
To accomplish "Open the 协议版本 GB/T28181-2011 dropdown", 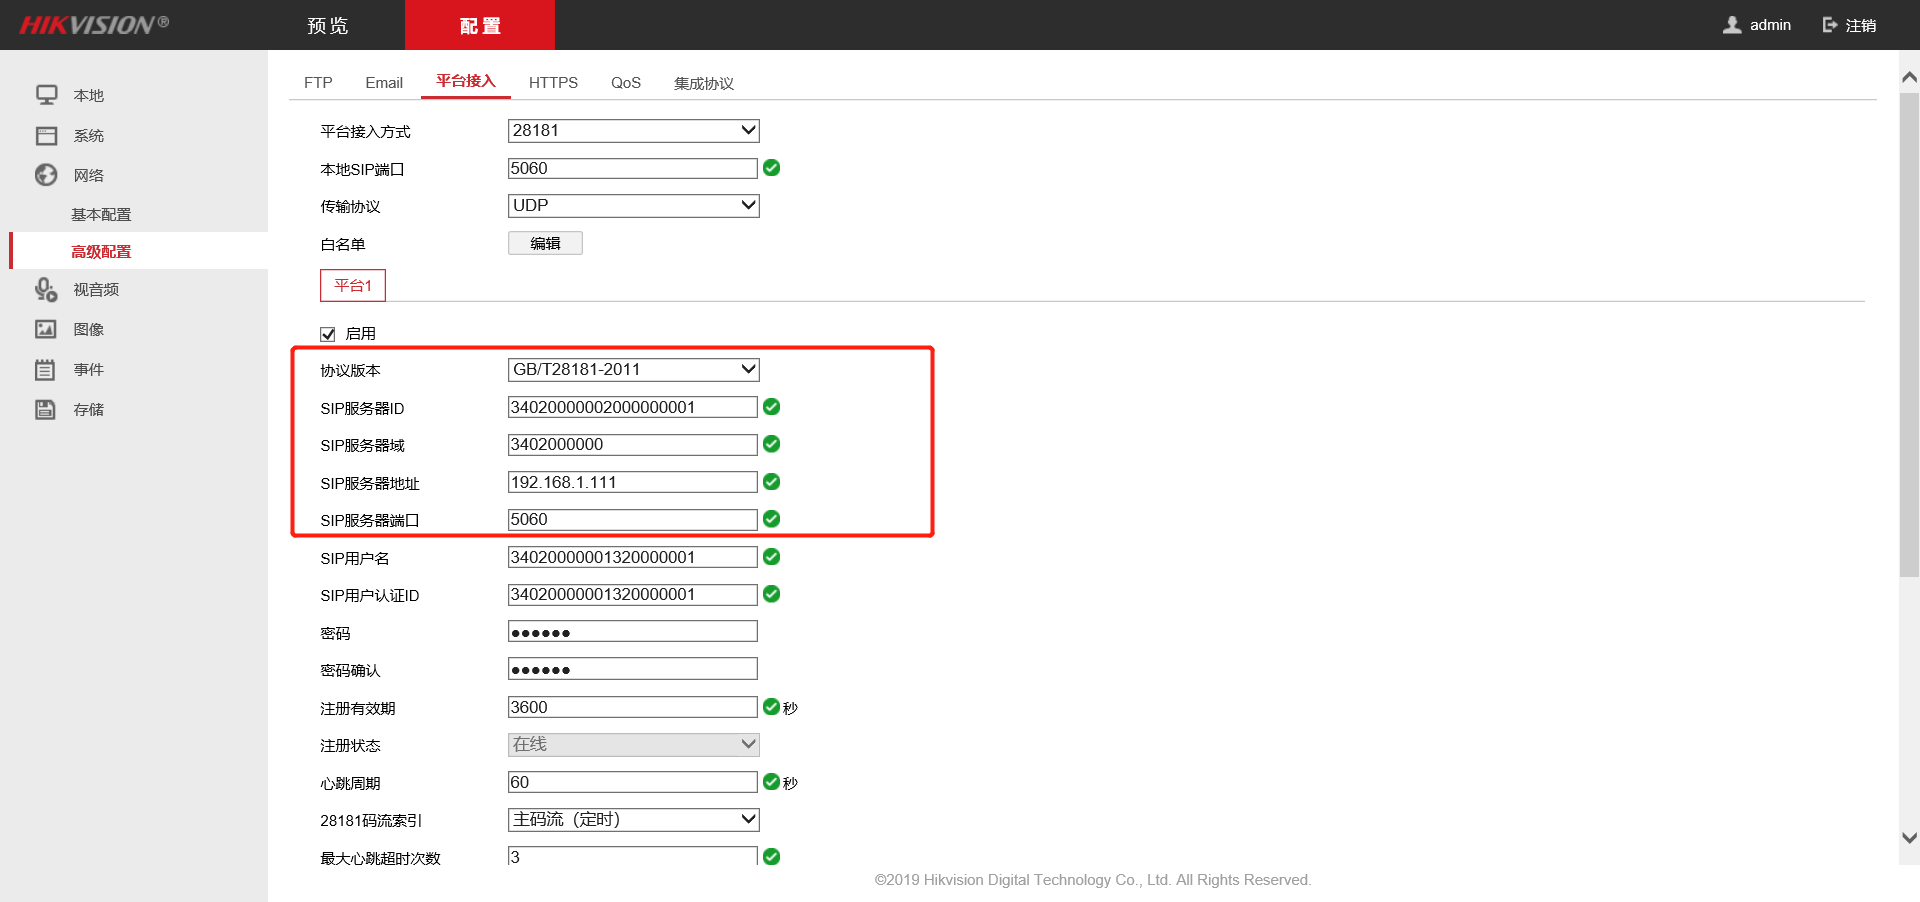I will tap(634, 370).
